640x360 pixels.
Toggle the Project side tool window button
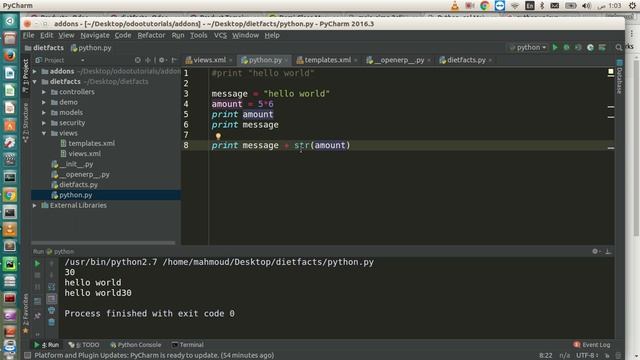pyautogui.click(x=26, y=76)
